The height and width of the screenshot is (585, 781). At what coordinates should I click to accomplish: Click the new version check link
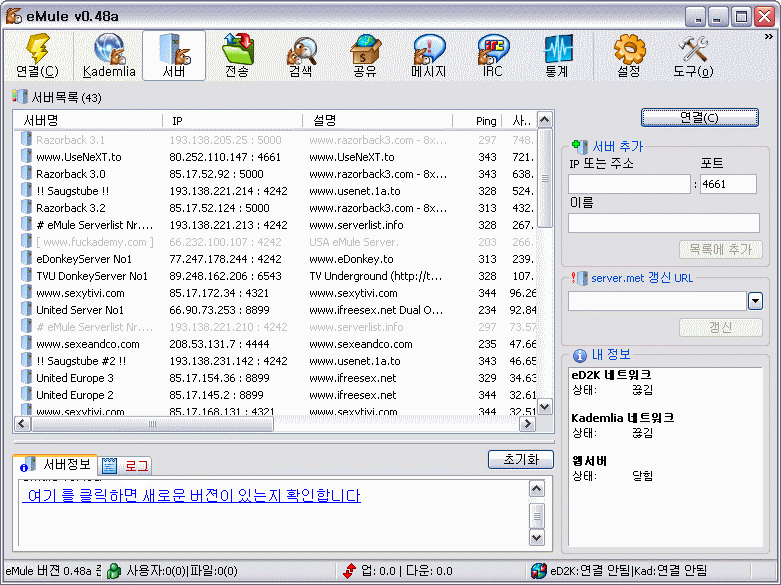[x=191, y=495]
